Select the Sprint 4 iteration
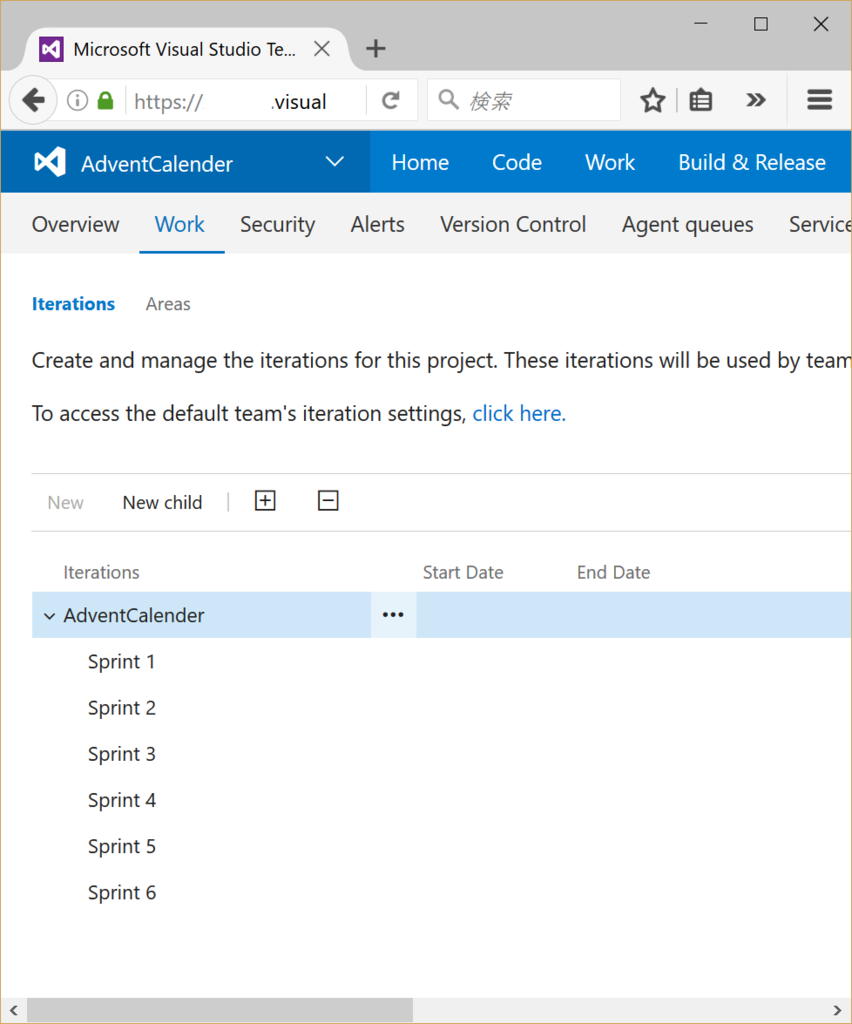The height and width of the screenshot is (1024, 852). tap(121, 800)
